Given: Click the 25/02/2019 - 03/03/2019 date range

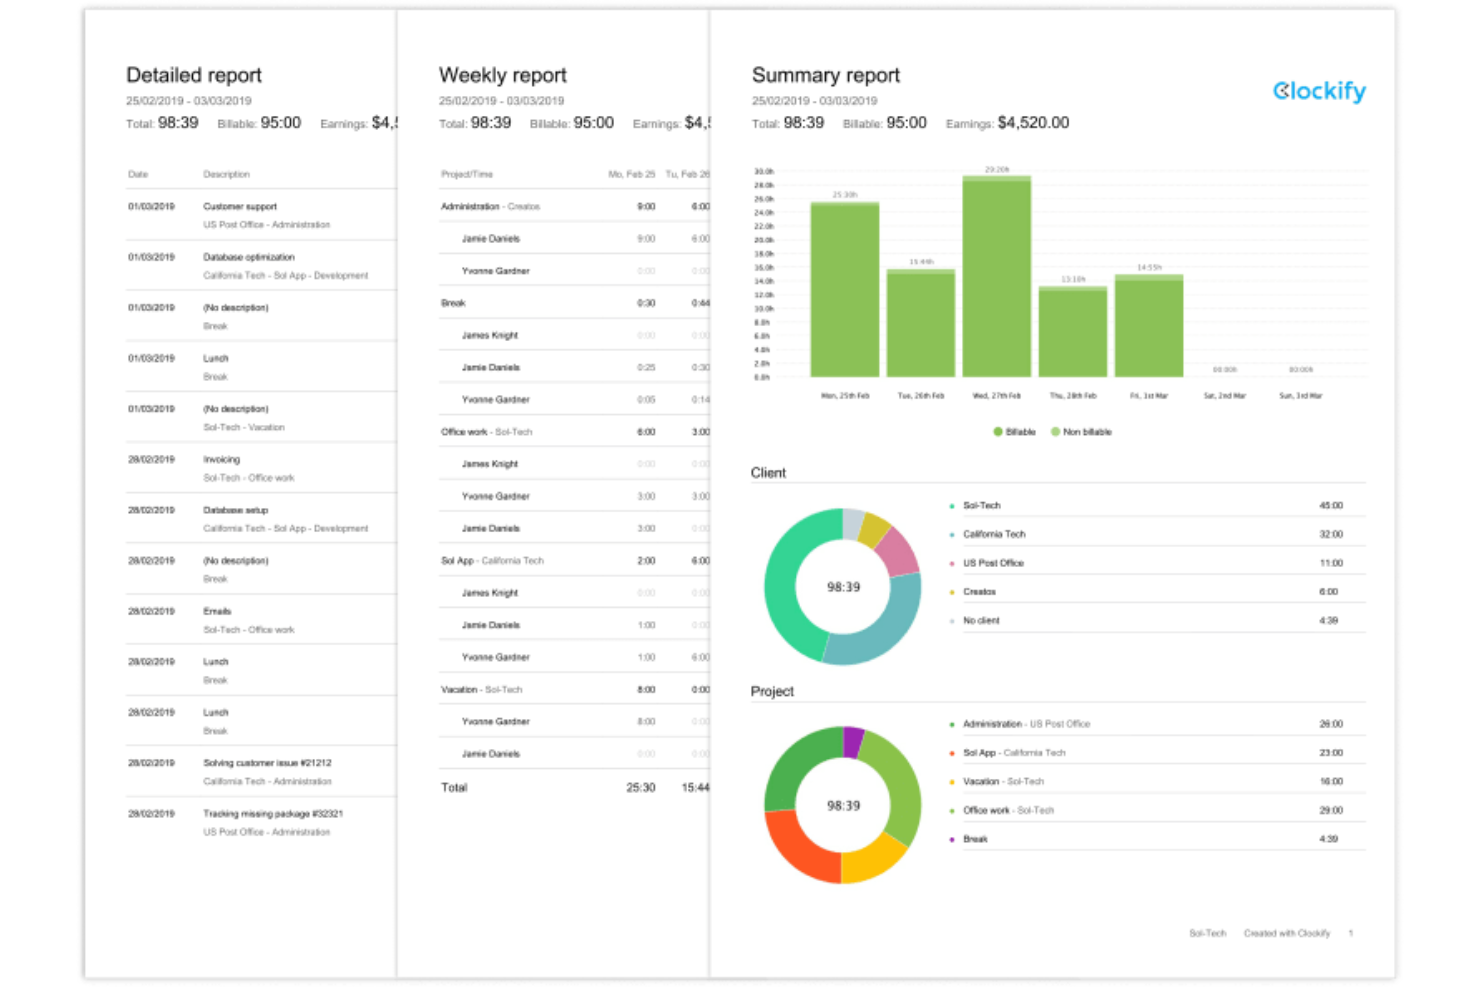Looking at the screenshot, I should [814, 100].
